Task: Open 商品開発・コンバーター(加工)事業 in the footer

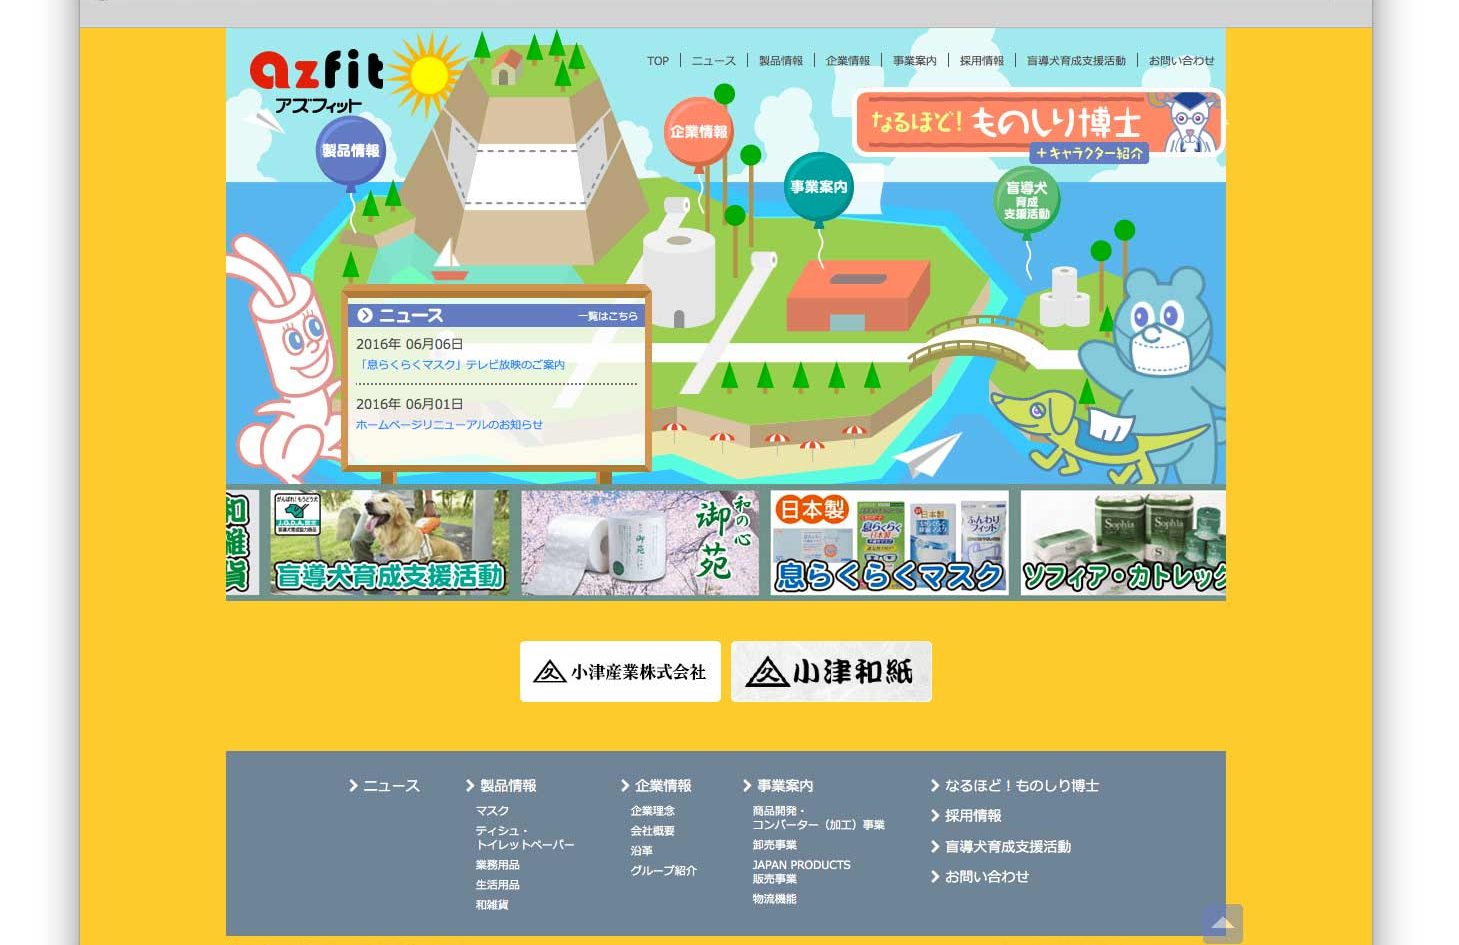Action: pyautogui.click(x=818, y=818)
